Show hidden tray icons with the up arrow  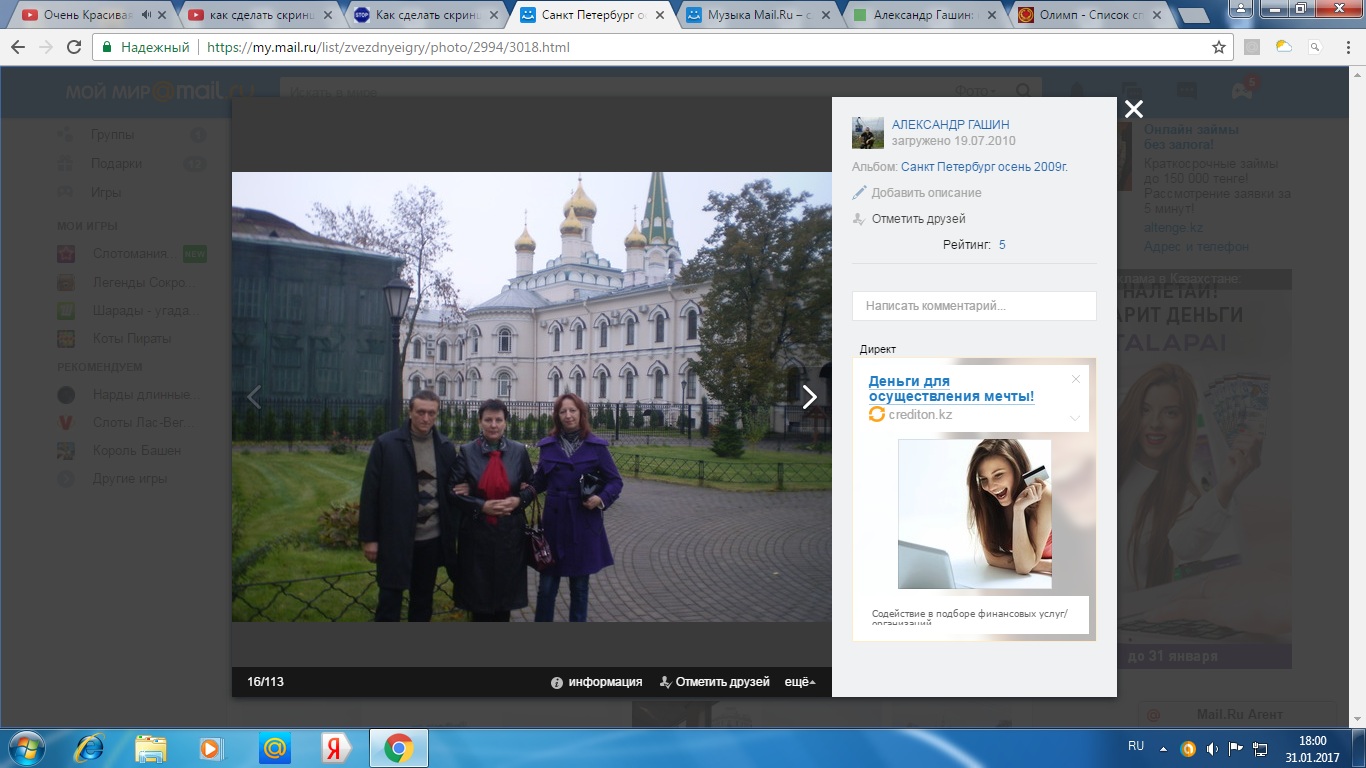[x=1163, y=748]
